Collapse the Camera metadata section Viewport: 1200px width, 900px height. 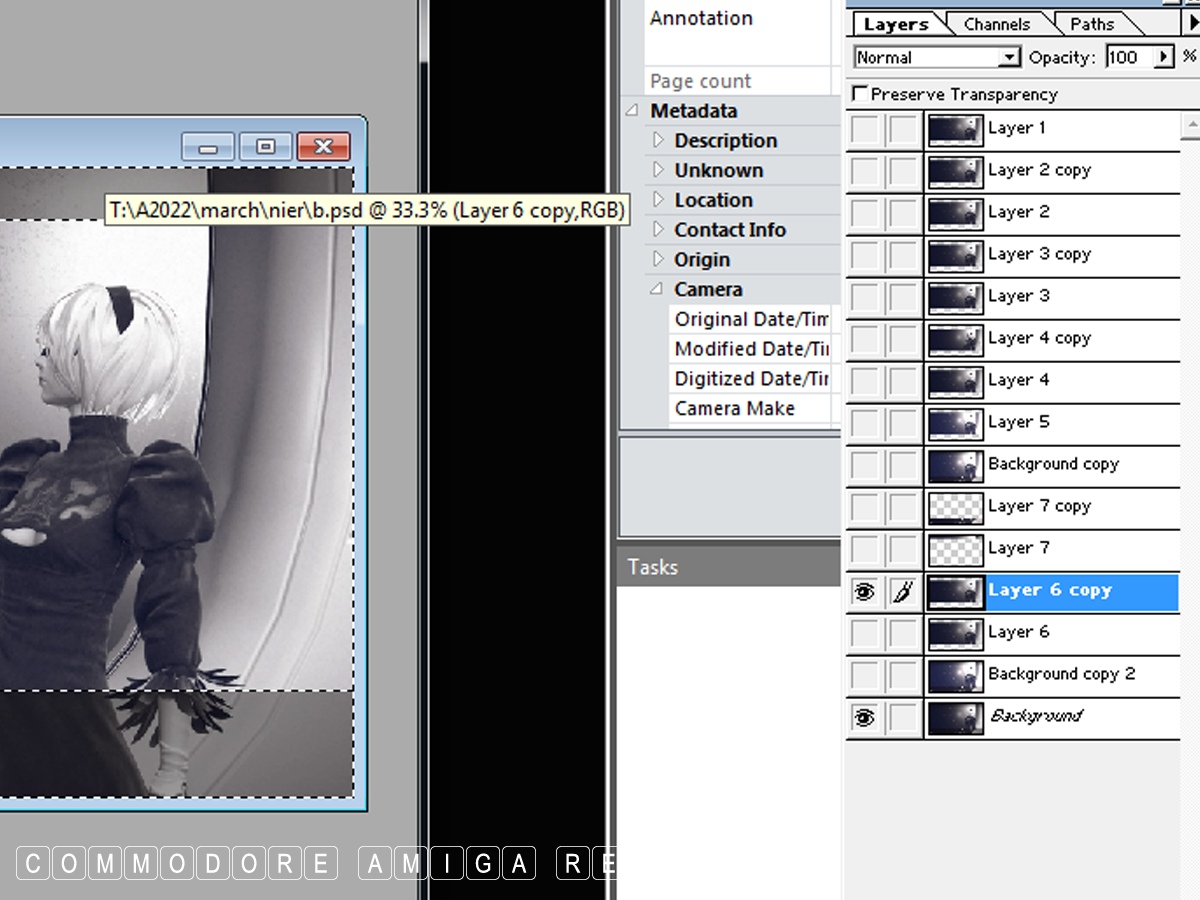coord(657,289)
